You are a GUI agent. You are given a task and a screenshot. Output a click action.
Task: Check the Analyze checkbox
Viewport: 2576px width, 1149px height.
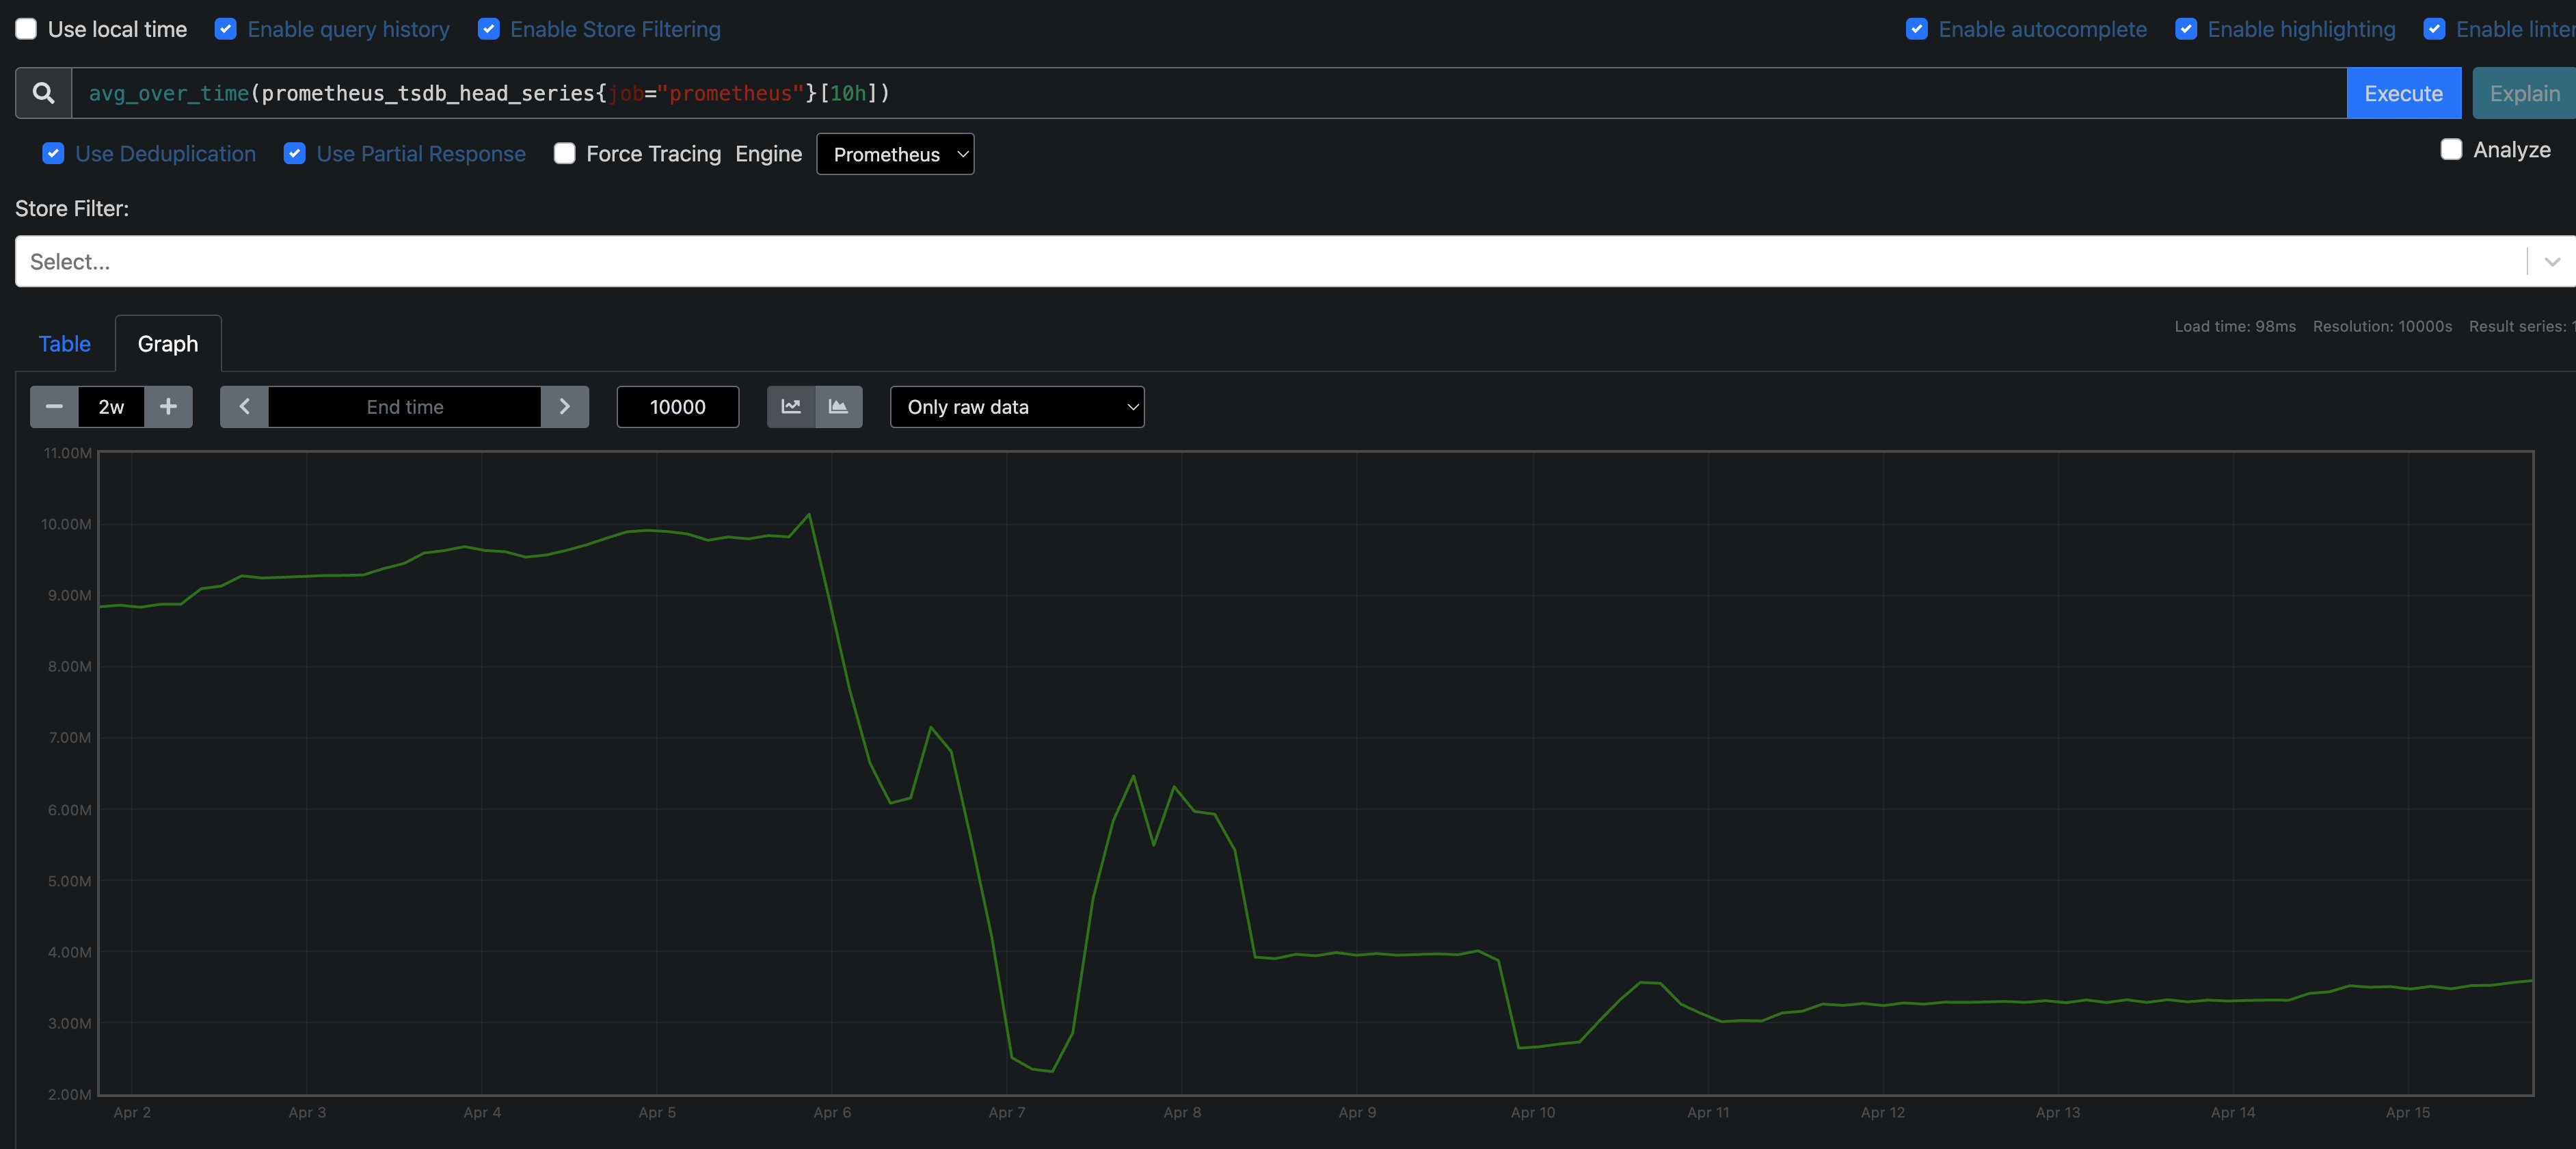[2451, 149]
